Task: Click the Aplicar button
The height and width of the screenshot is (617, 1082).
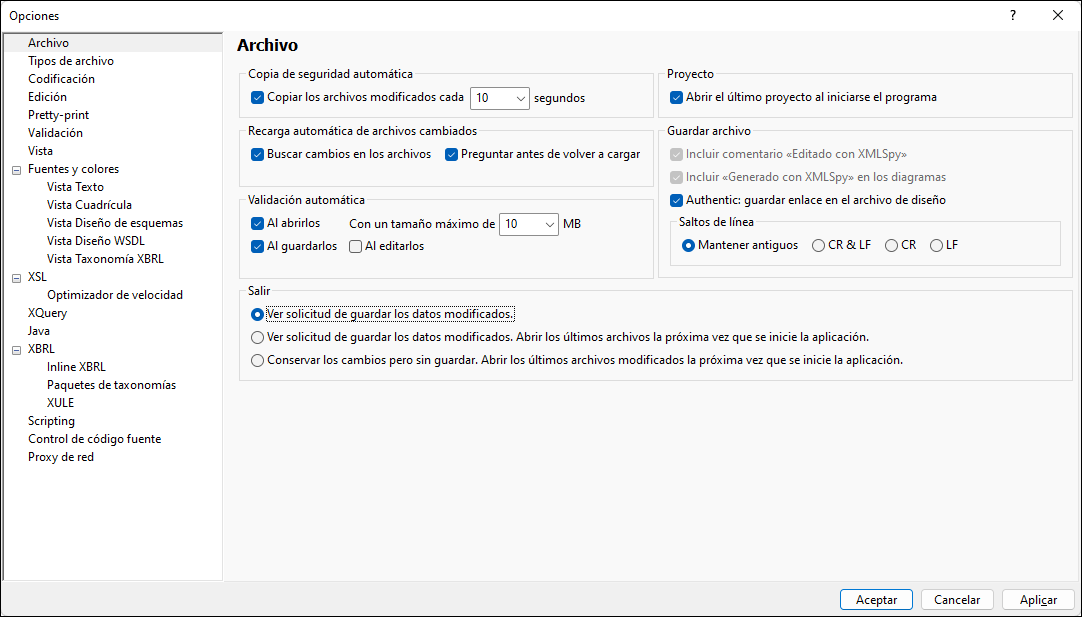Action: point(1038,600)
